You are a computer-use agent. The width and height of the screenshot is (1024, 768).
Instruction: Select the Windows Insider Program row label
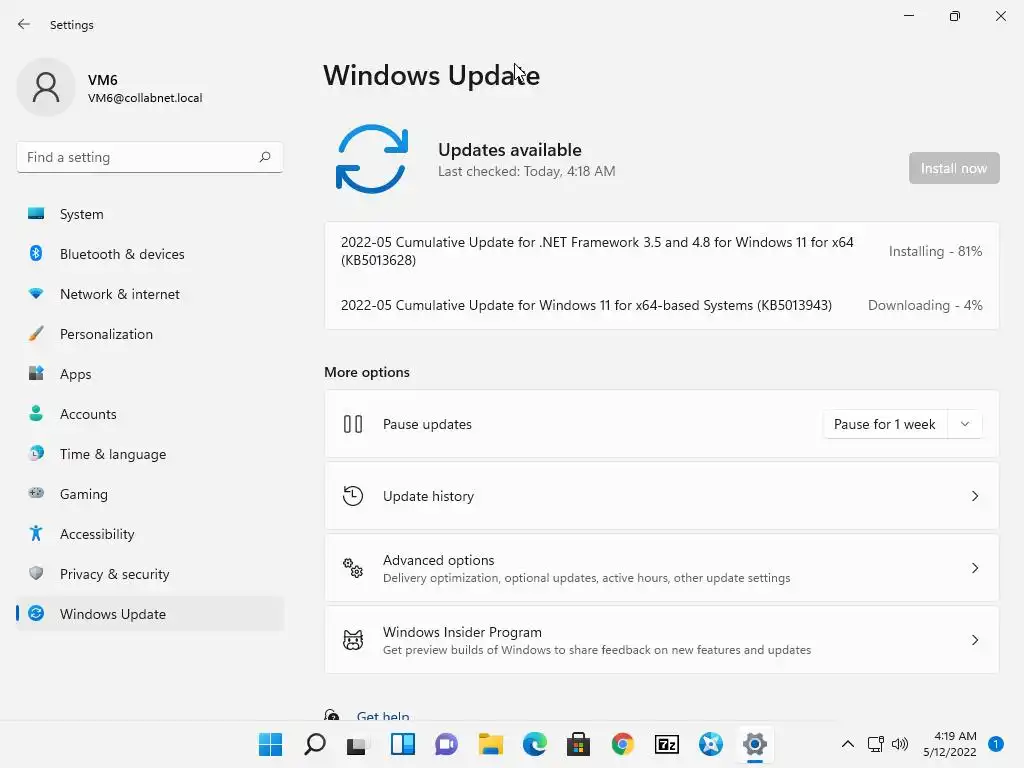462,632
